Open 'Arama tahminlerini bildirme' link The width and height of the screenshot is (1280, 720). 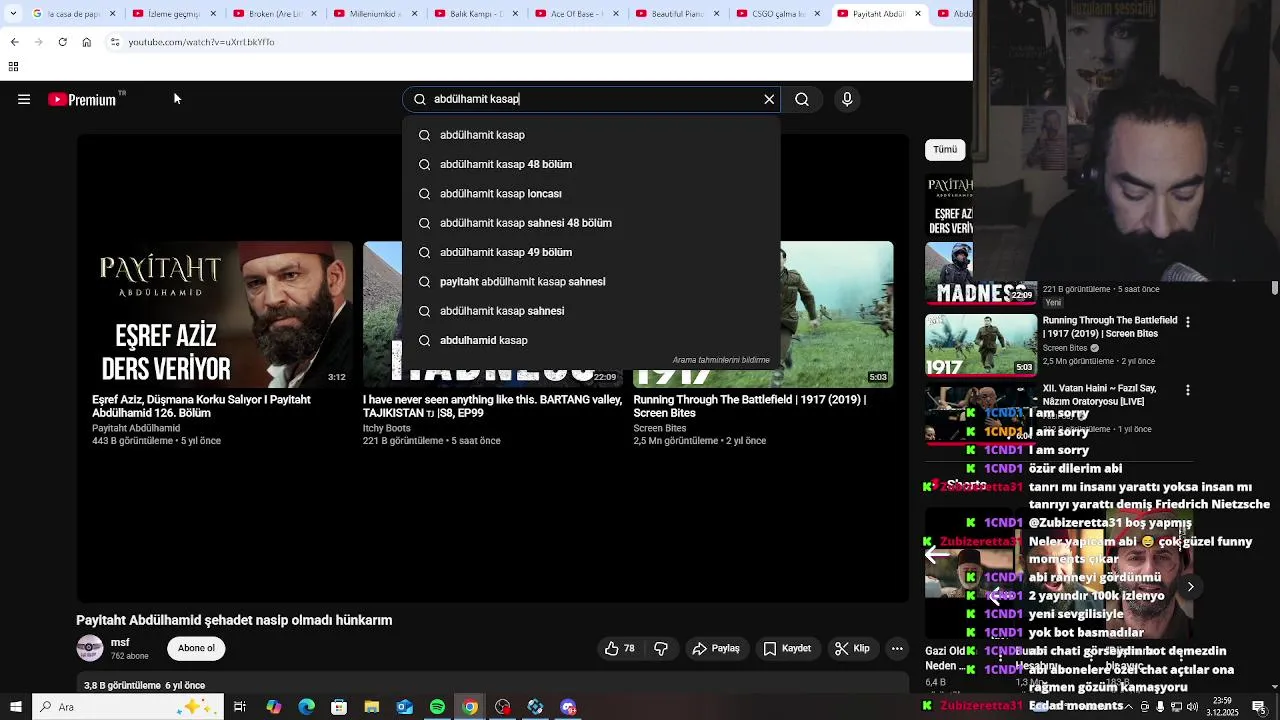point(721,360)
